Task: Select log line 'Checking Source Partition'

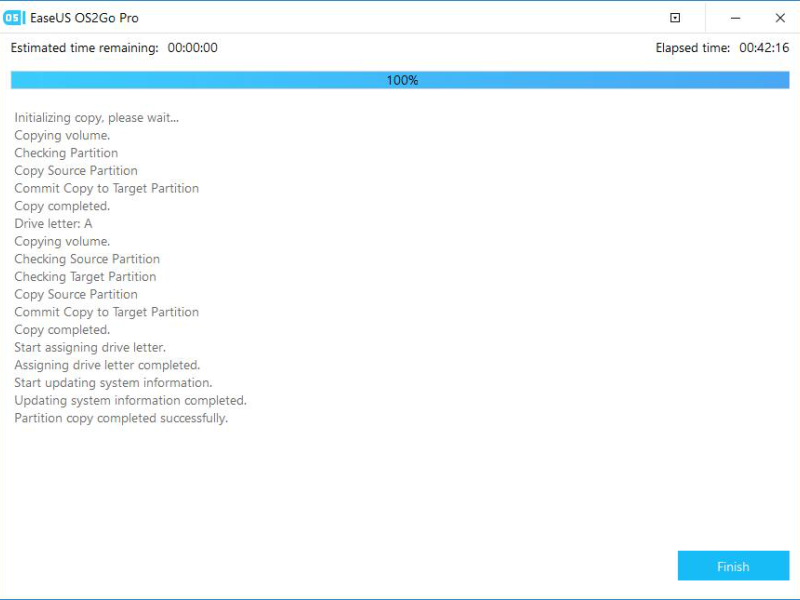Action: click(87, 259)
